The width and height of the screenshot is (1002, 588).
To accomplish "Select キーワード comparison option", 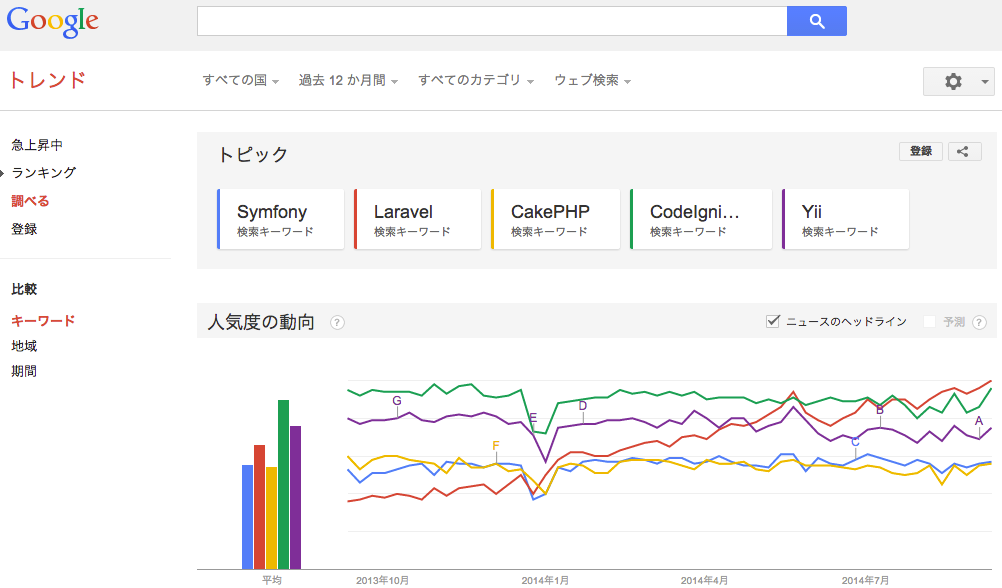I will 43,321.
